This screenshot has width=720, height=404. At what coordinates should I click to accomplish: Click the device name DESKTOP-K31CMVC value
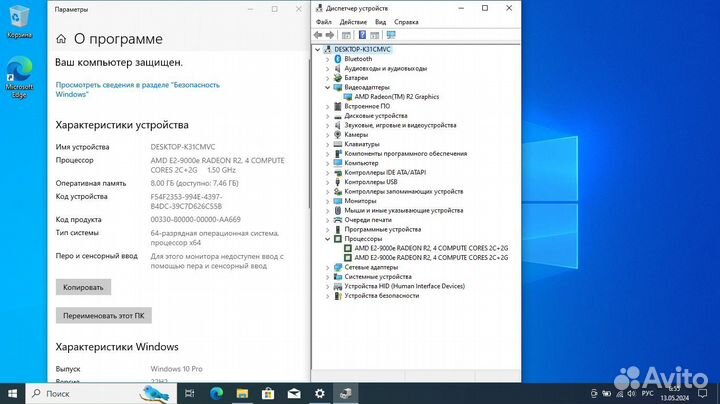point(183,147)
